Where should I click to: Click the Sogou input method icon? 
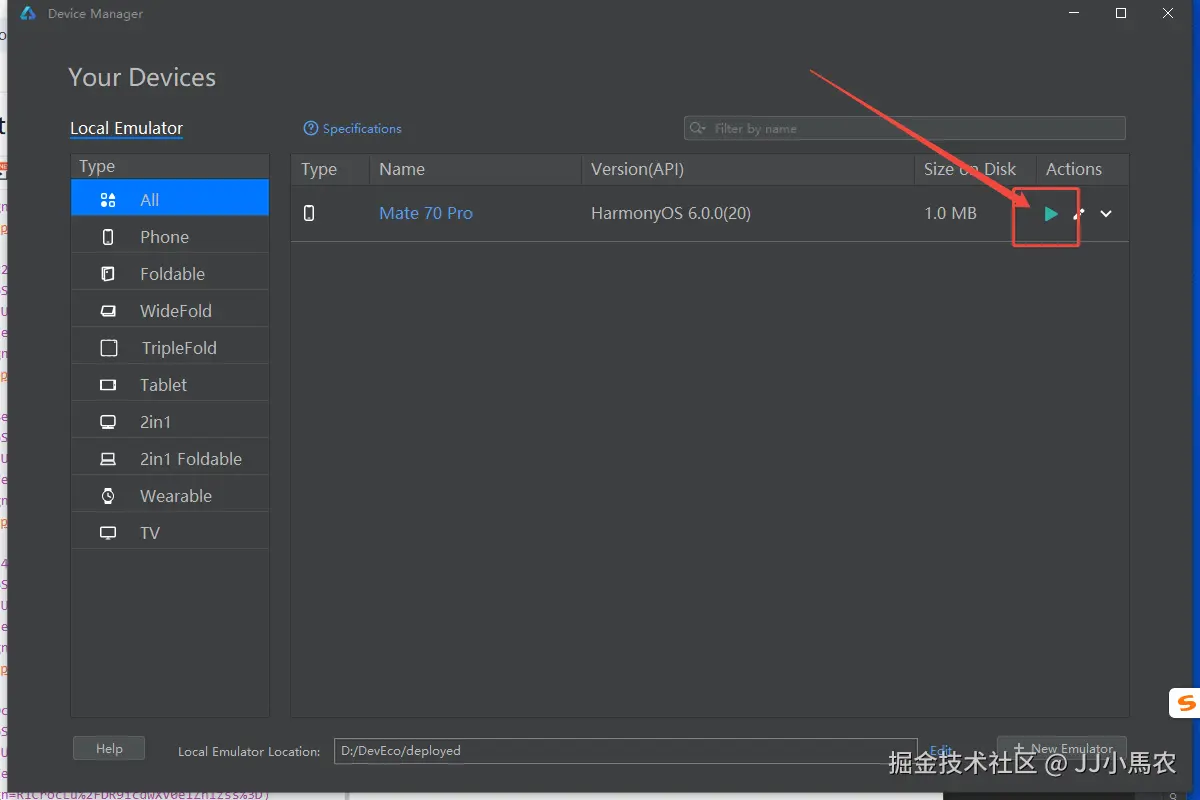coord(1185,703)
